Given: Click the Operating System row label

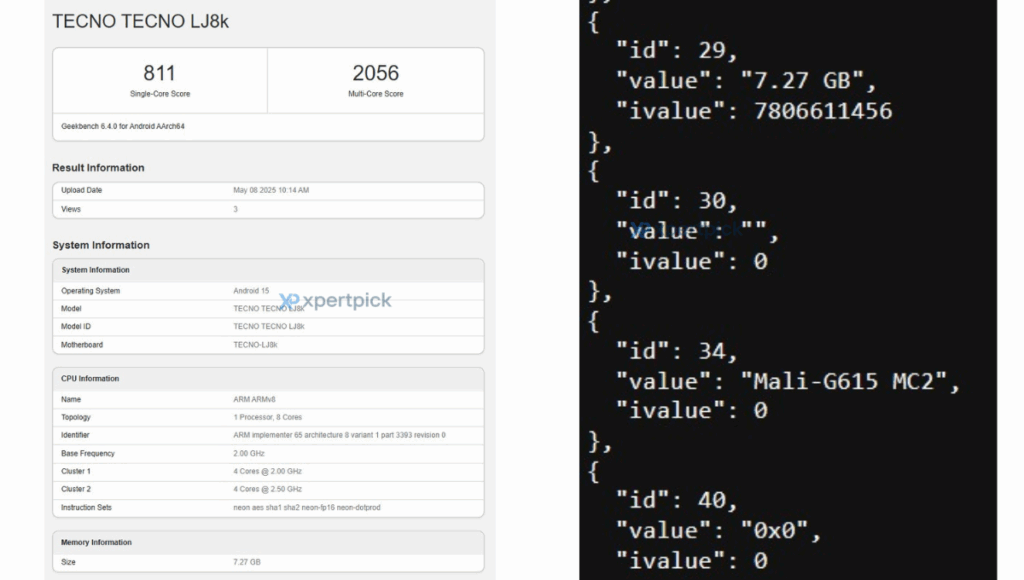Looking at the screenshot, I should click(90, 291).
